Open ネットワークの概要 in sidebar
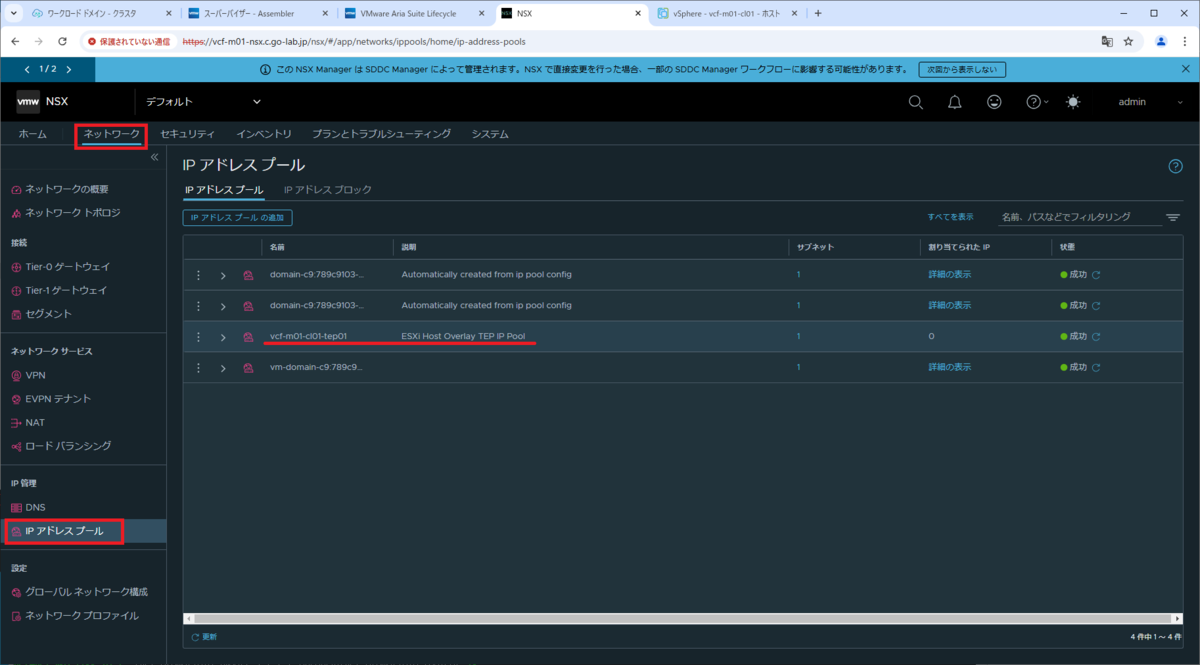The height and width of the screenshot is (665, 1200). pos(67,189)
